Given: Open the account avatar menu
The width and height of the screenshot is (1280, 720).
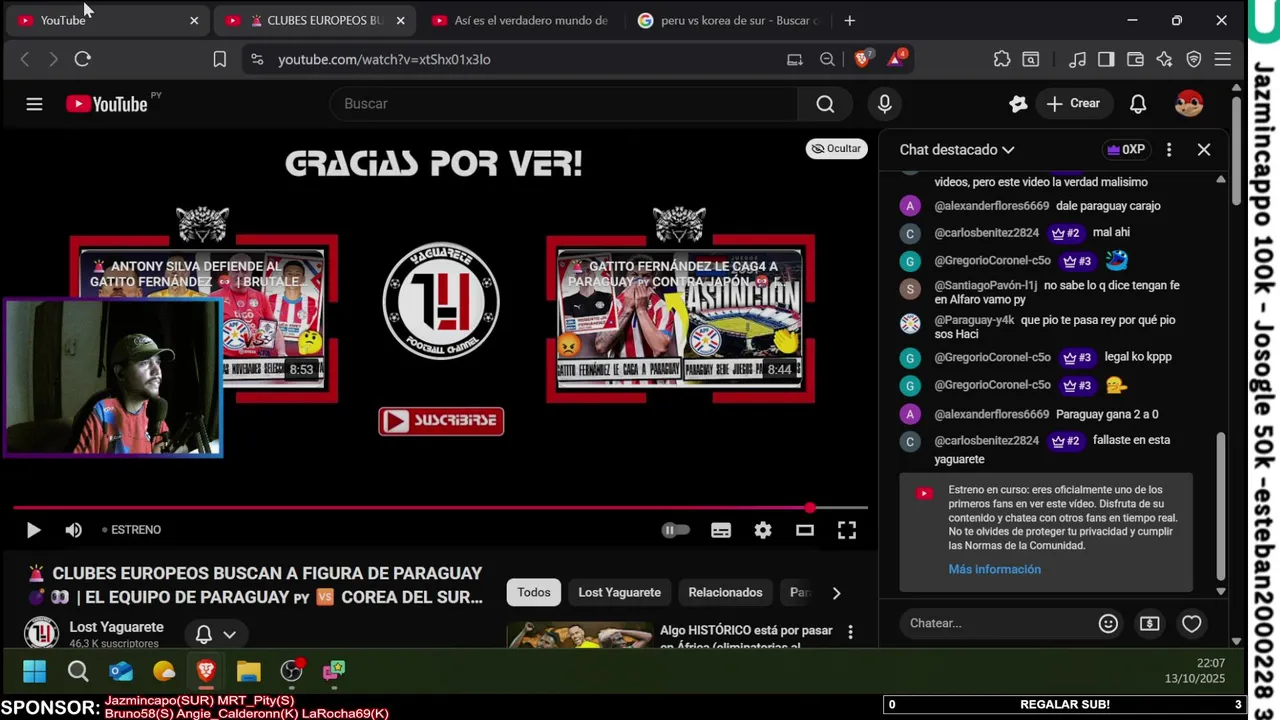Looking at the screenshot, I should point(1189,103).
